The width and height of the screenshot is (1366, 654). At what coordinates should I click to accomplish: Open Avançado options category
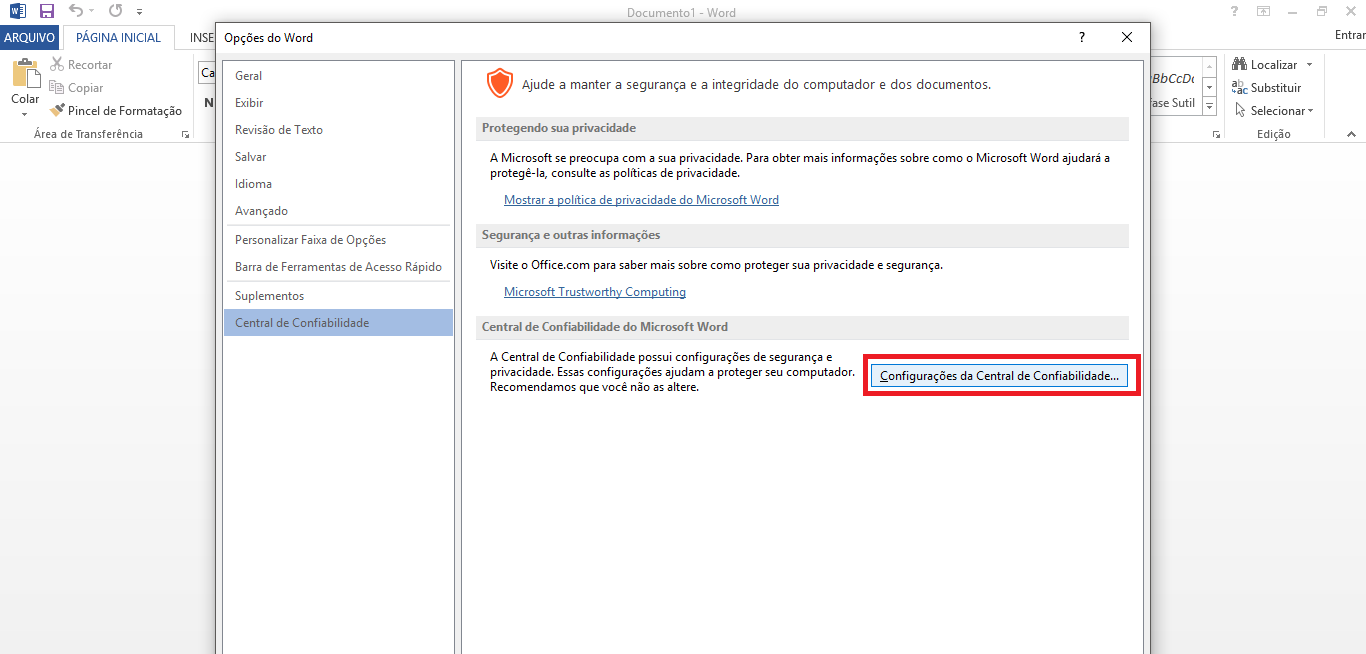(338, 211)
